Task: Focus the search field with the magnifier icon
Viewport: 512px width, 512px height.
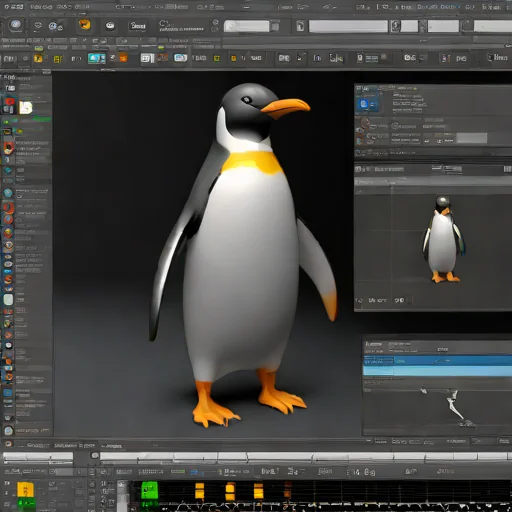Action: click(x=246, y=26)
